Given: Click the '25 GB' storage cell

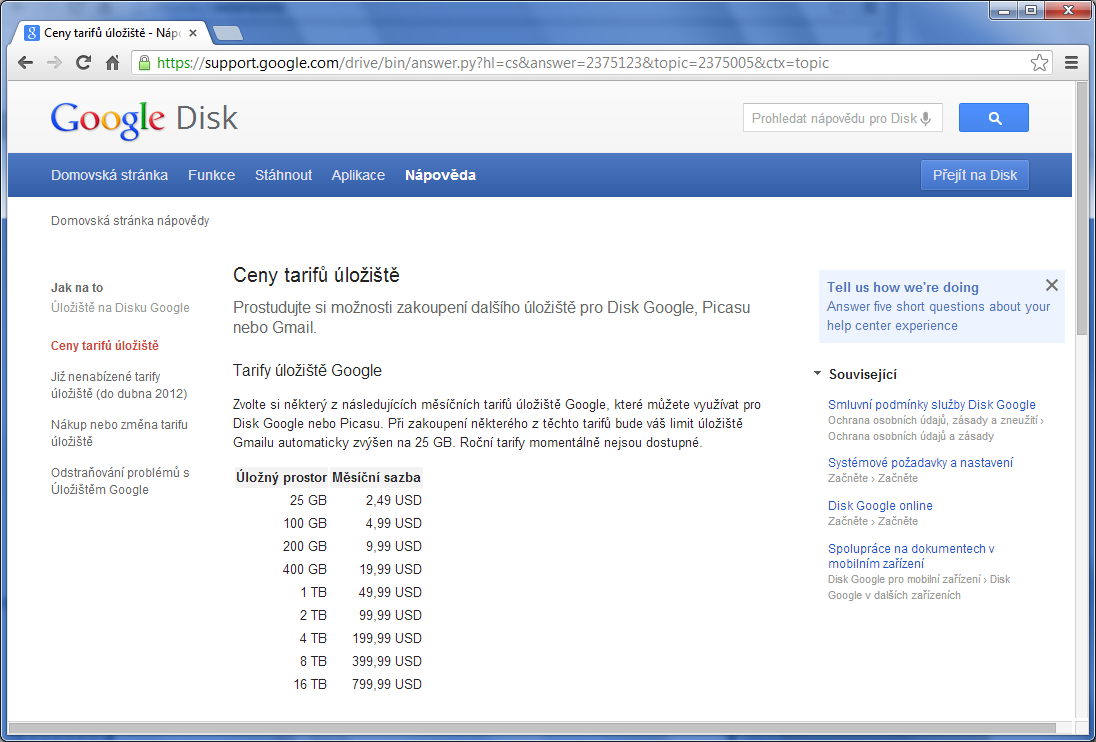Looking at the screenshot, I should 308,500.
